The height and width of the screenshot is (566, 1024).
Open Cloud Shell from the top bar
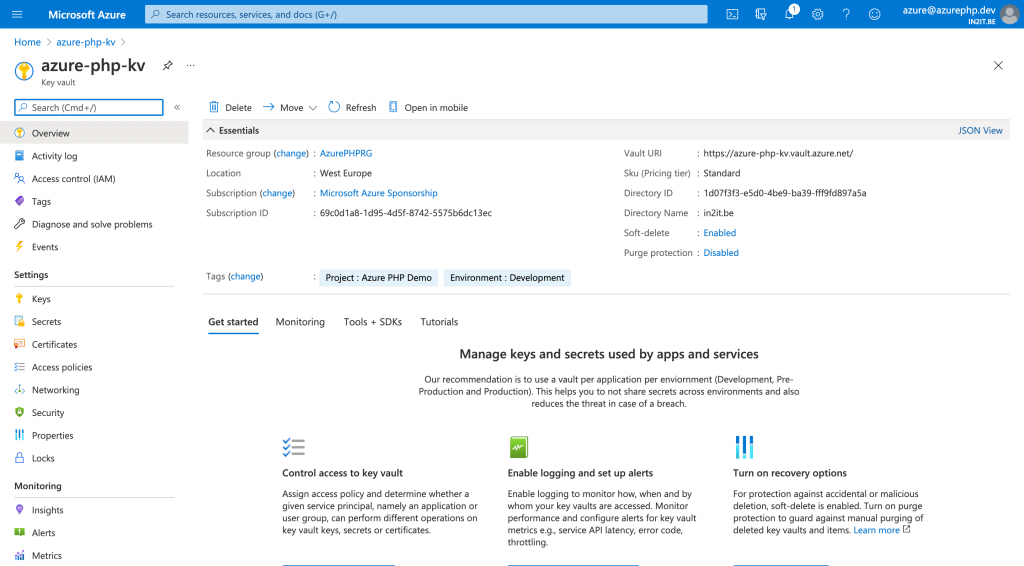[732, 14]
